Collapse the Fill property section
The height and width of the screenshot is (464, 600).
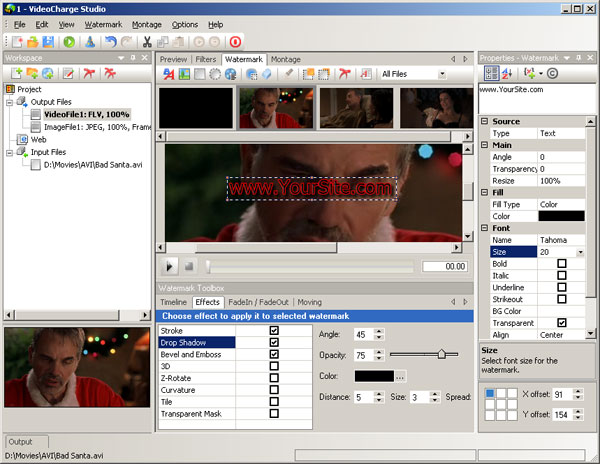484,192
